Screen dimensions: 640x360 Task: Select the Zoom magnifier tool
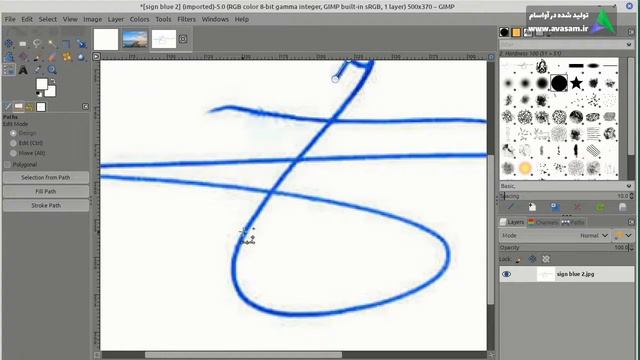tap(52, 70)
